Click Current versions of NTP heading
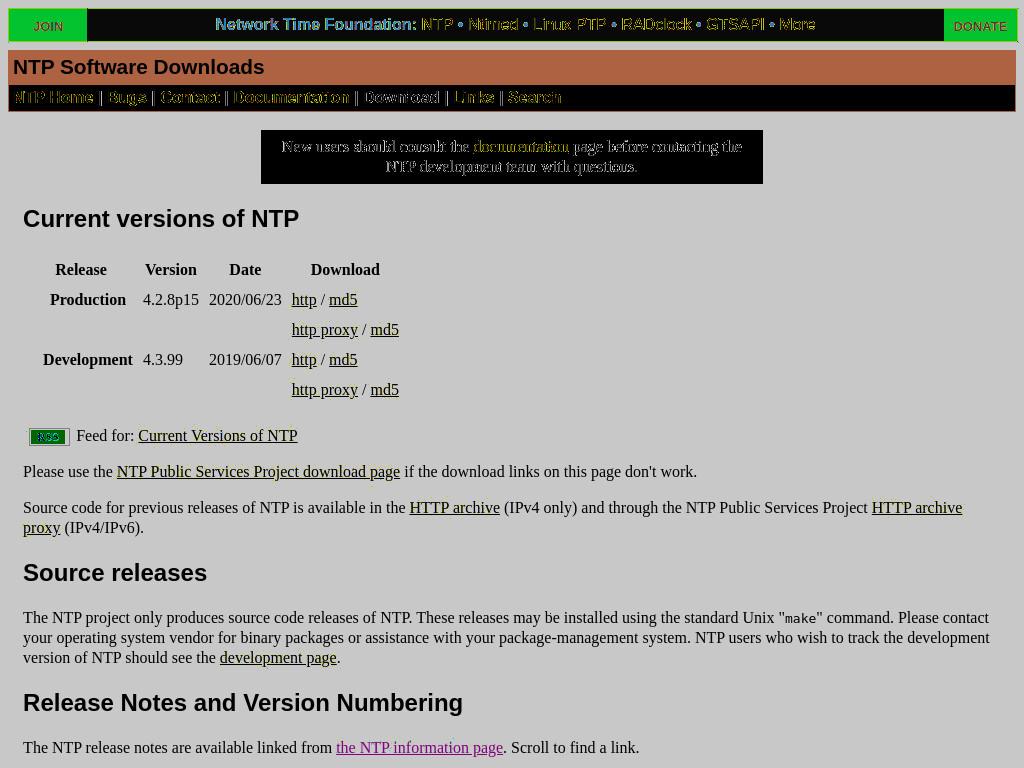 pyautogui.click(x=161, y=219)
